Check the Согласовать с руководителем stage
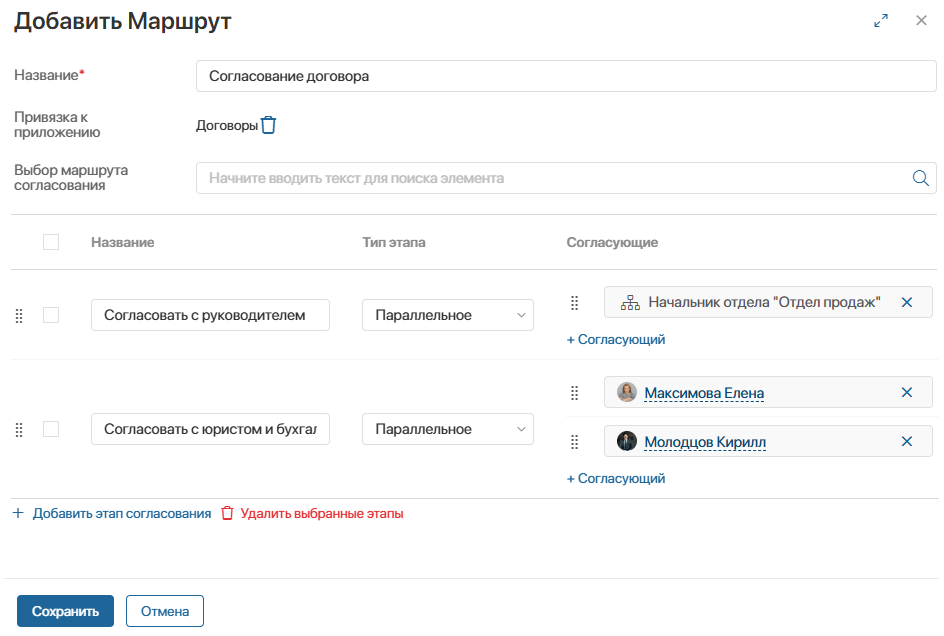Viewport: 944px width, 636px height. [51, 315]
